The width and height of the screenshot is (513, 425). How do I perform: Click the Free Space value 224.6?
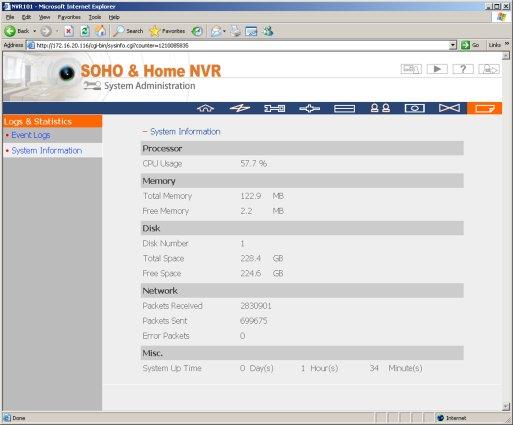251,273
